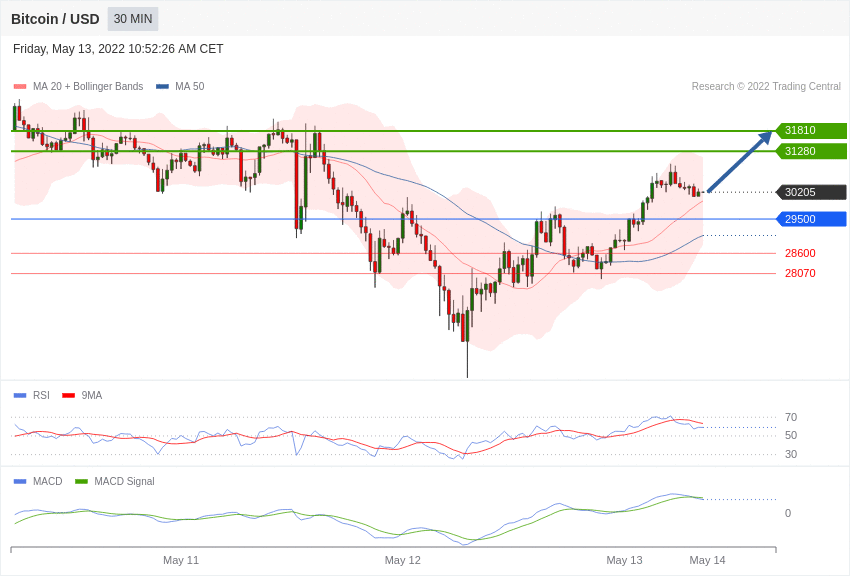The image size is (850, 576).
Task: Click the Bitcoin / USD title
Action: point(55,19)
